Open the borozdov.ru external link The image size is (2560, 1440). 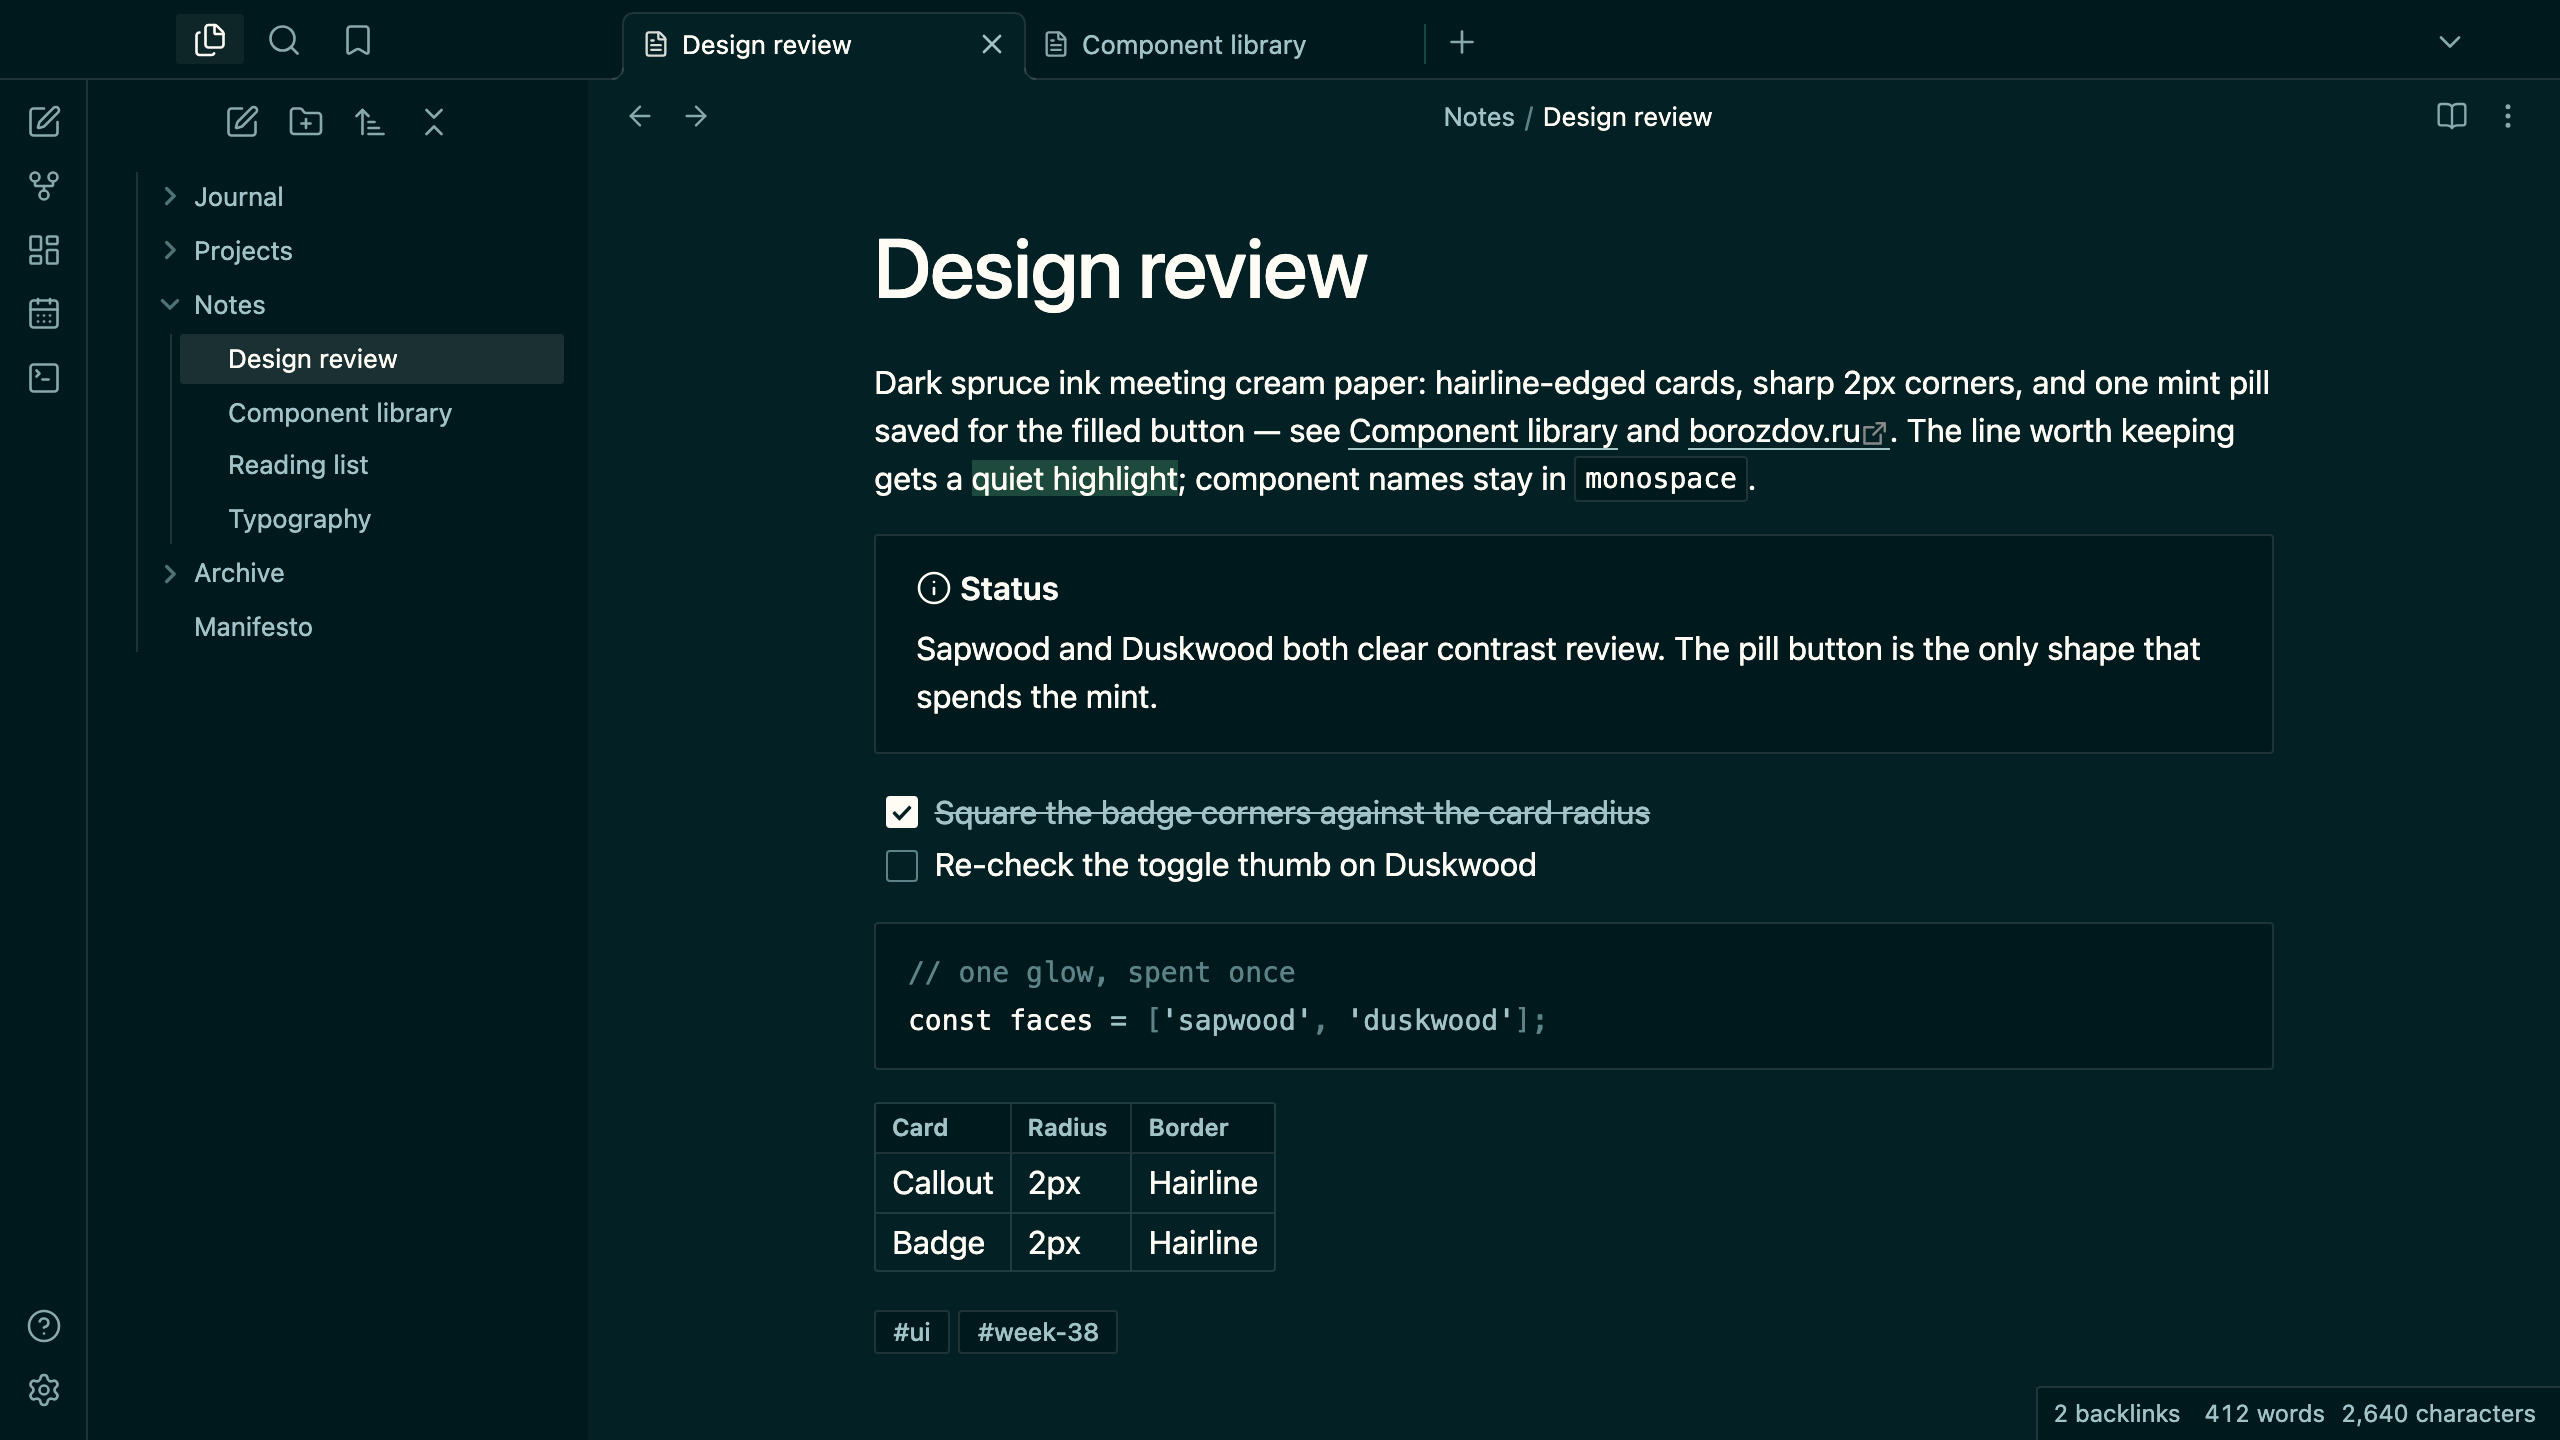1788,431
